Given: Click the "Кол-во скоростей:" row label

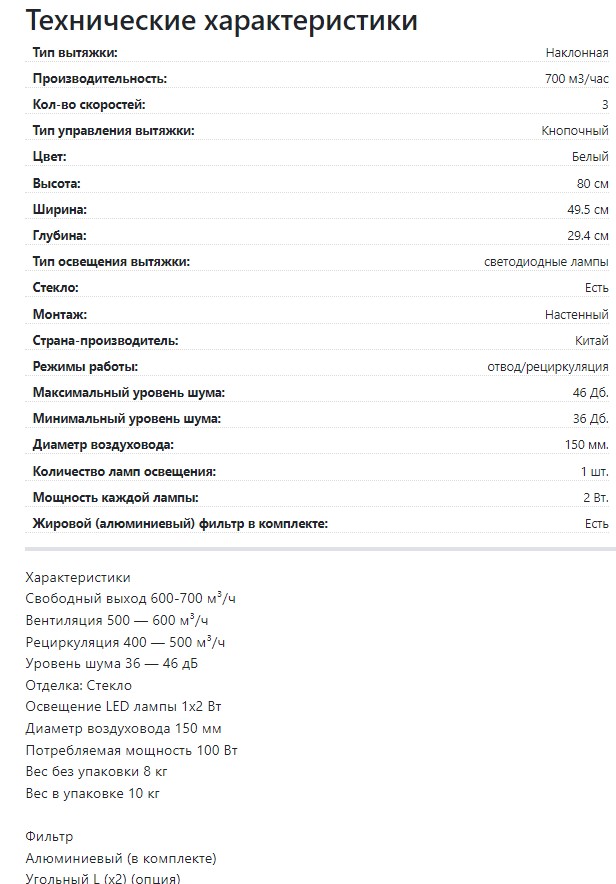Looking at the screenshot, I should coord(89,105).
